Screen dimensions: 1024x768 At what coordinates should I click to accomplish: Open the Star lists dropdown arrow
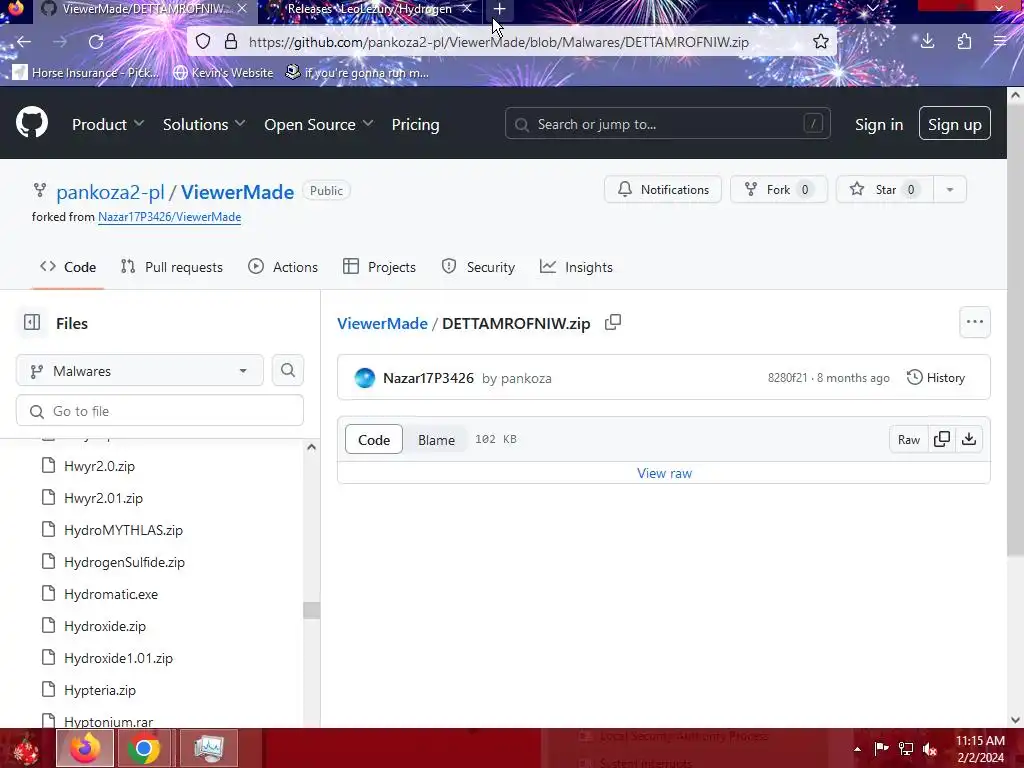click(x=950, y=189)
